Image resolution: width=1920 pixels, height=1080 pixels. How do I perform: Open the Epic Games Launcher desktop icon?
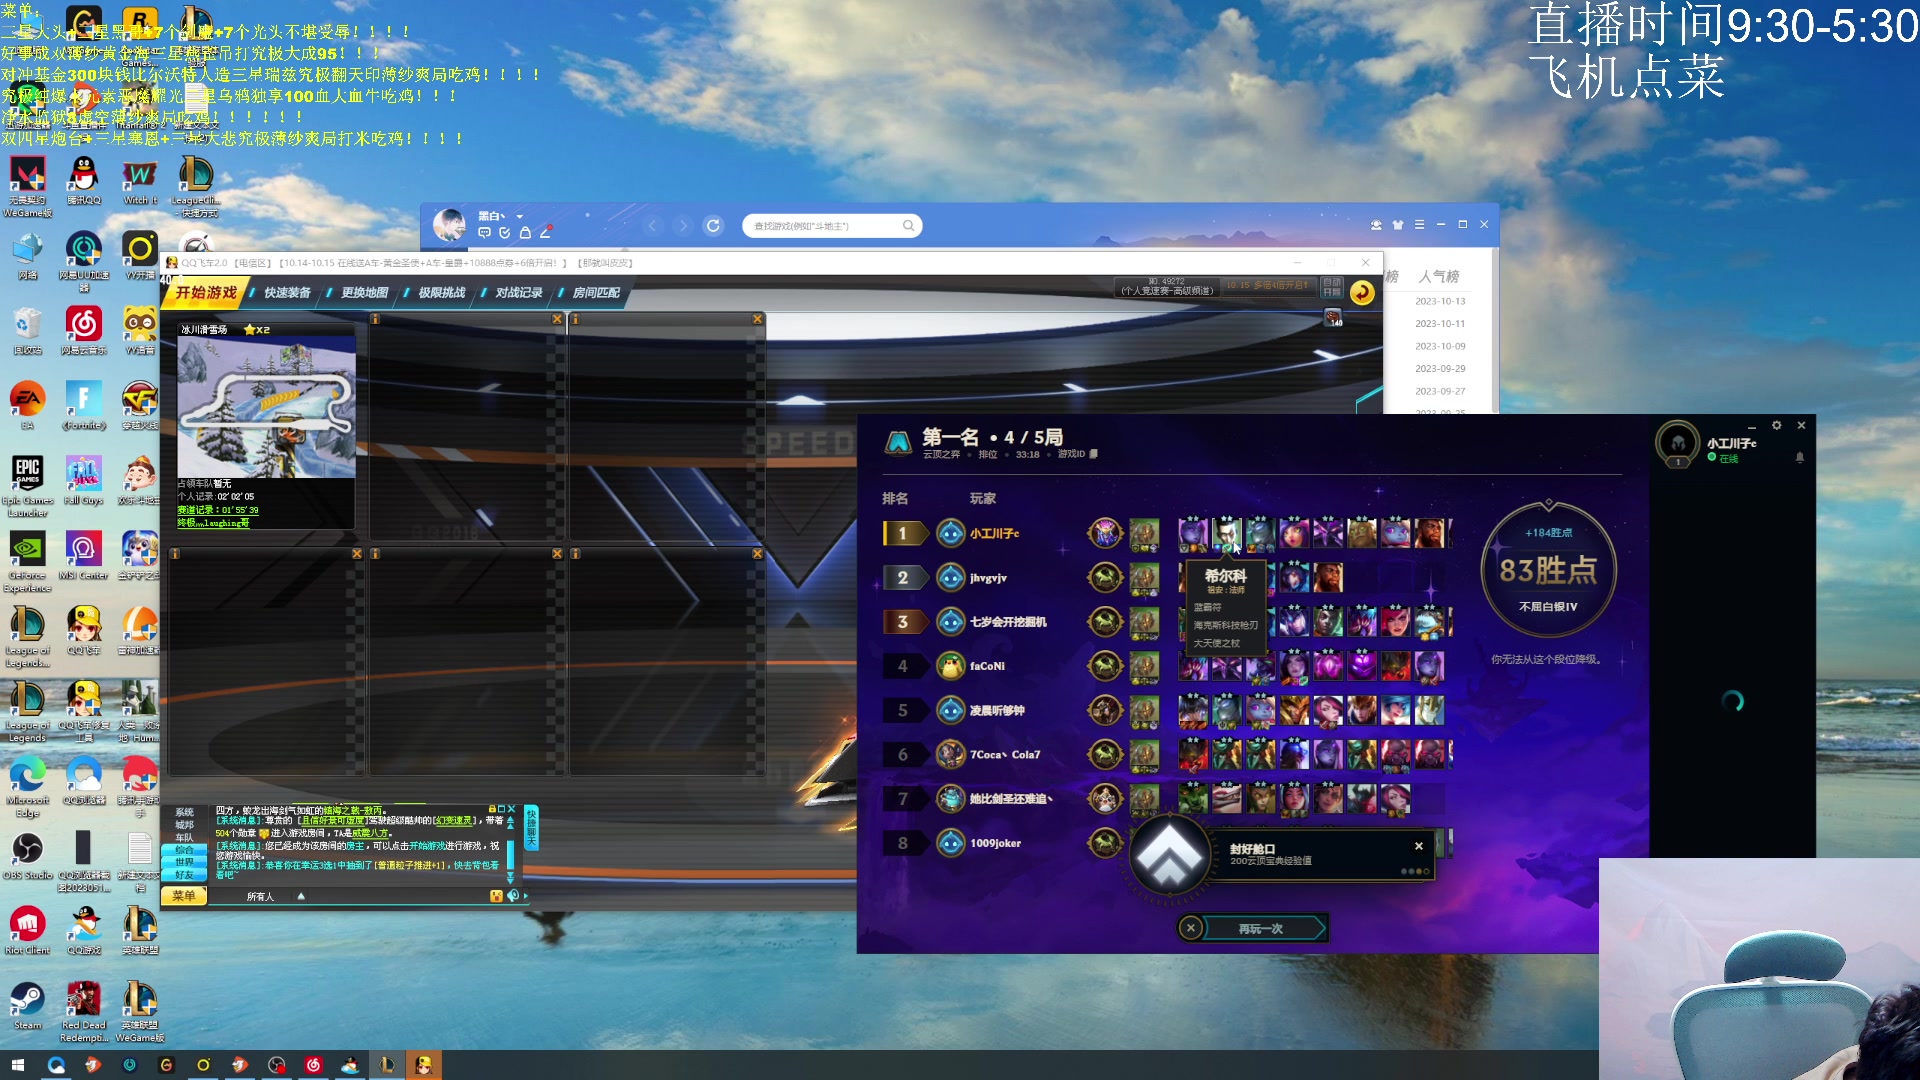(x=27, y=487)
